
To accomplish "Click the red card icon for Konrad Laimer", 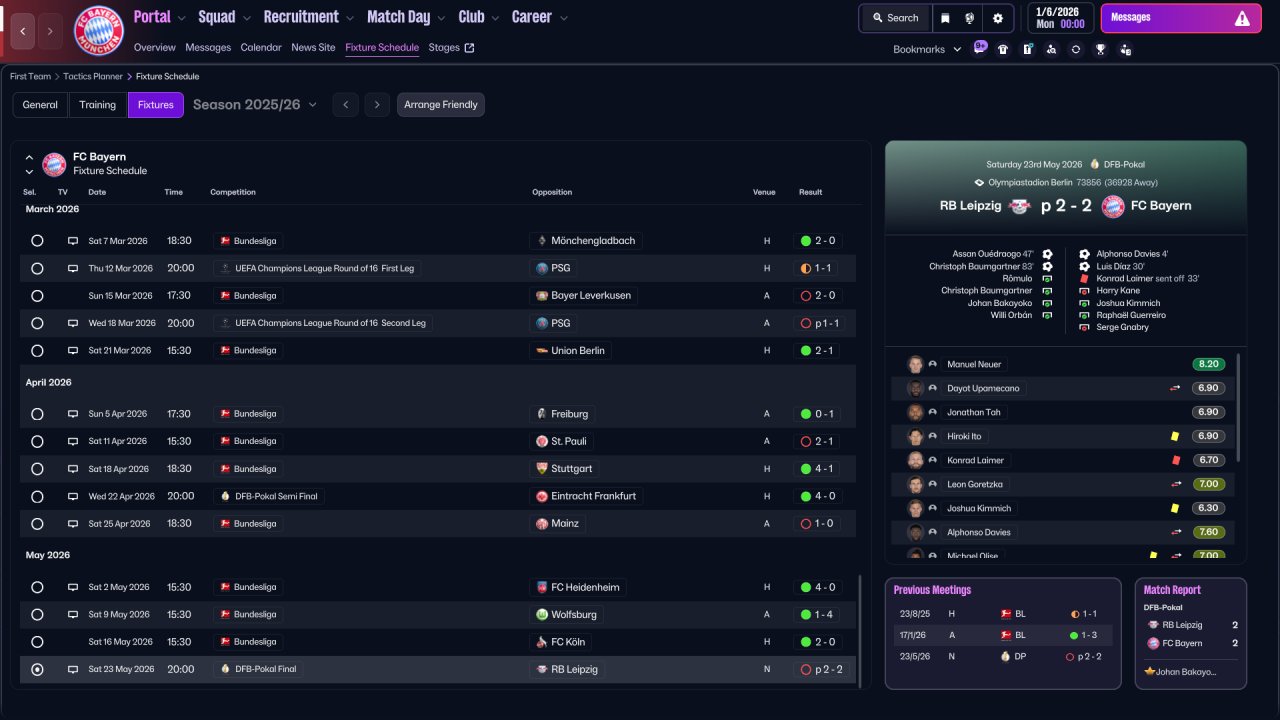I will tap(1176, 460).
